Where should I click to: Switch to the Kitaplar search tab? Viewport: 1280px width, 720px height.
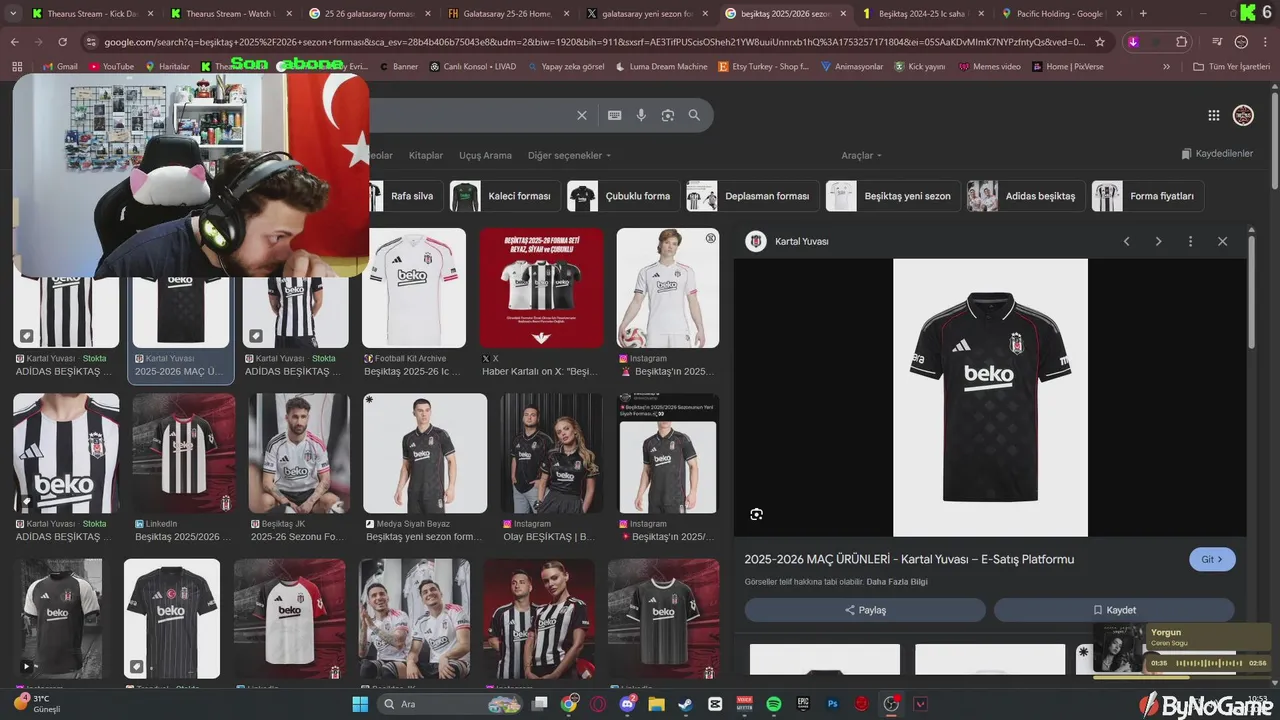click(426, 155)
